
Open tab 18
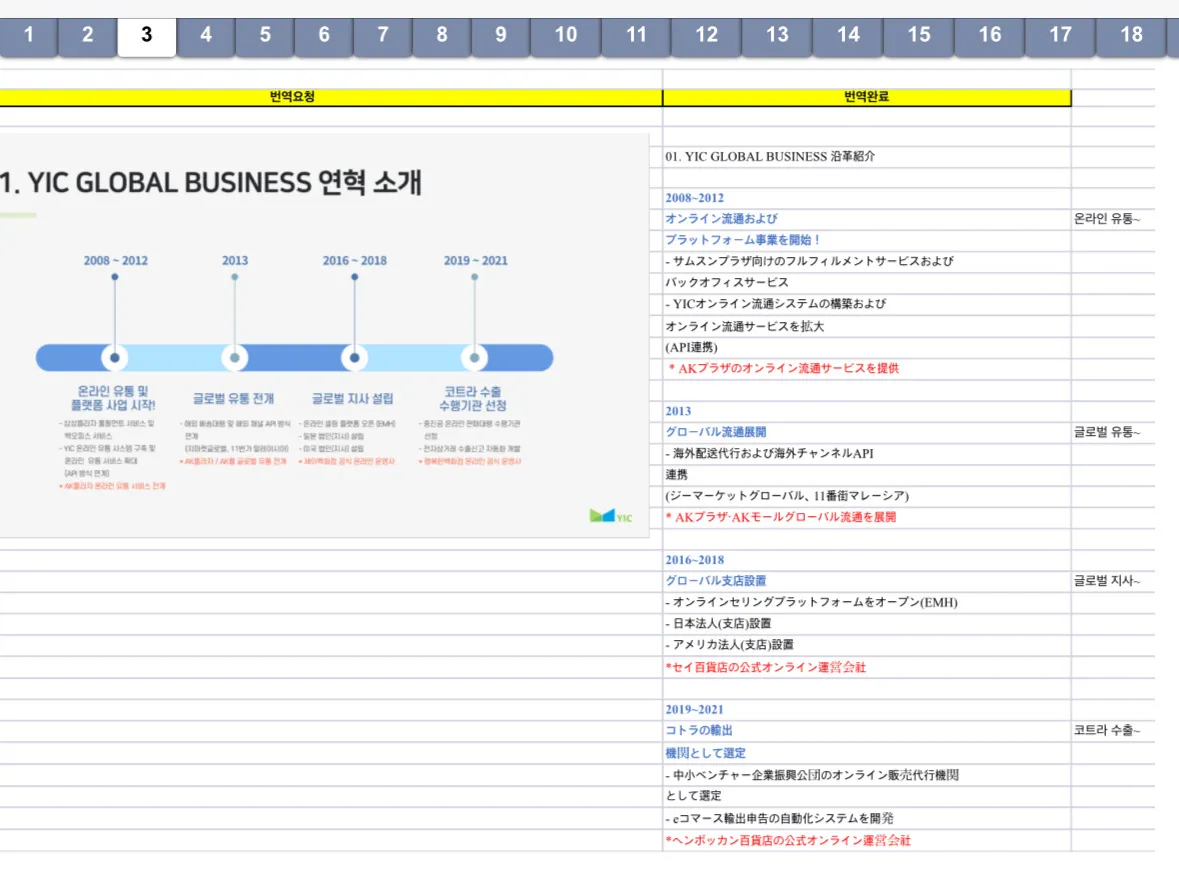point(1131,36)
